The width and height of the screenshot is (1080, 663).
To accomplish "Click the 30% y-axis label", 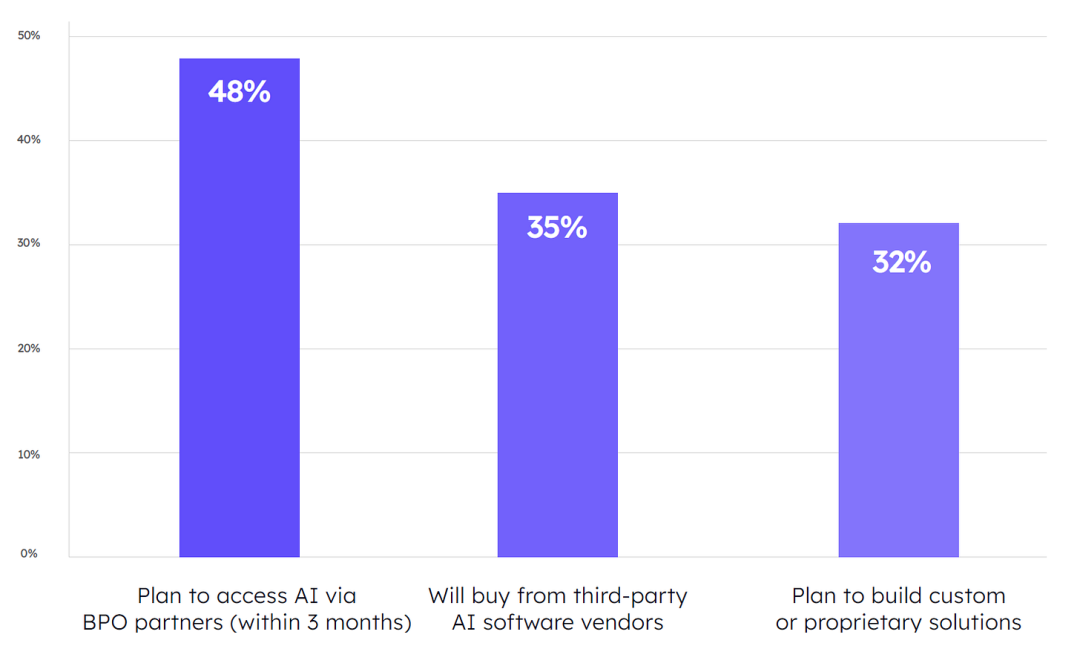I will tap(29, 242).
